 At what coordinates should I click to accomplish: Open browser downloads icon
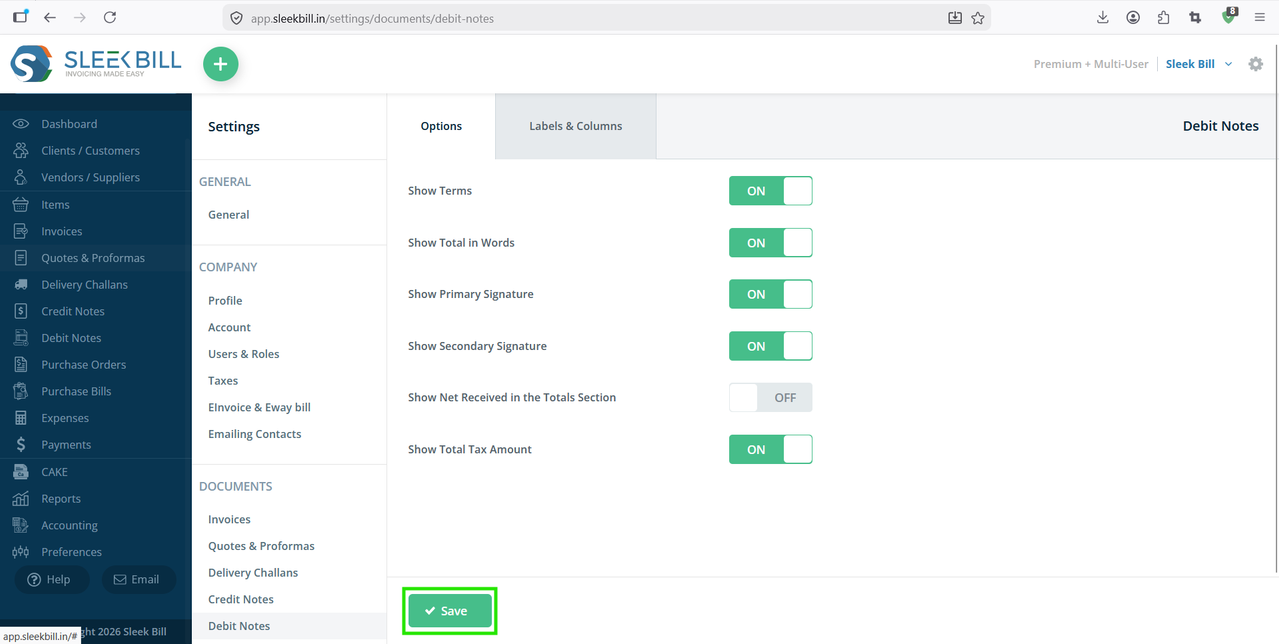[x=1102, y=18]
